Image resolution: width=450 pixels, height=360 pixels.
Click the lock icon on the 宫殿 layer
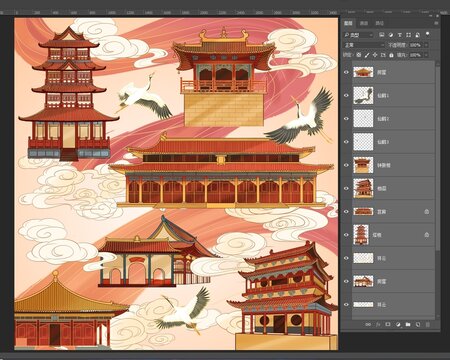click(x=427, y=212)
